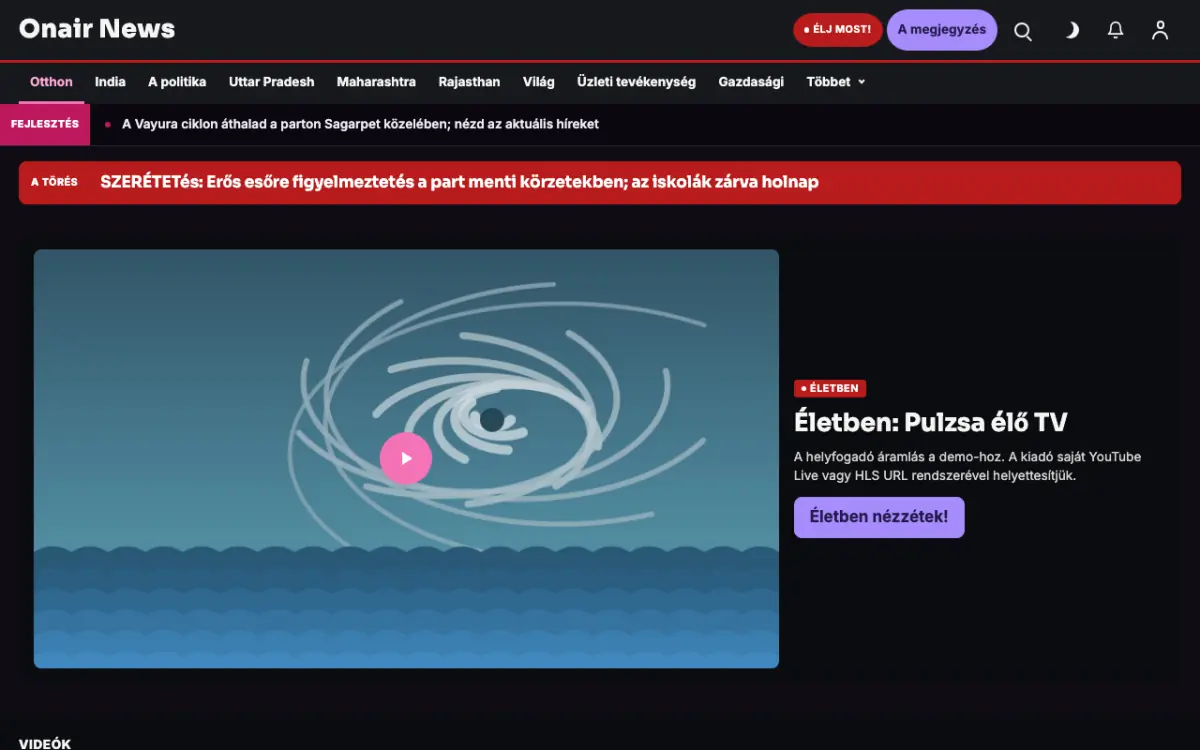Click the cyclone video thumbnail's ocean waves
Screen dimensions: 1200x750
pos(406,606)
